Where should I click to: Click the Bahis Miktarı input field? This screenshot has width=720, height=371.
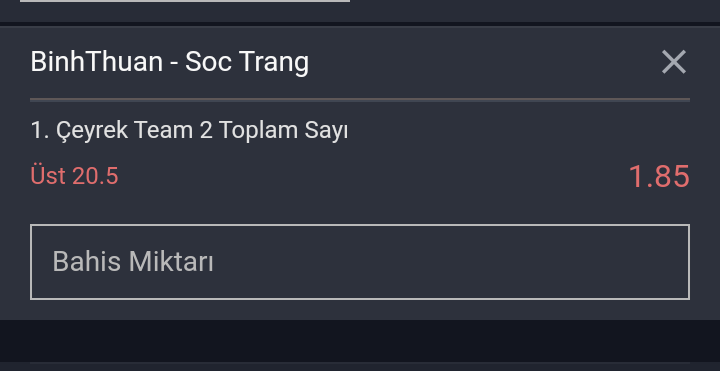pyautogui.click(x=360, y=262)
